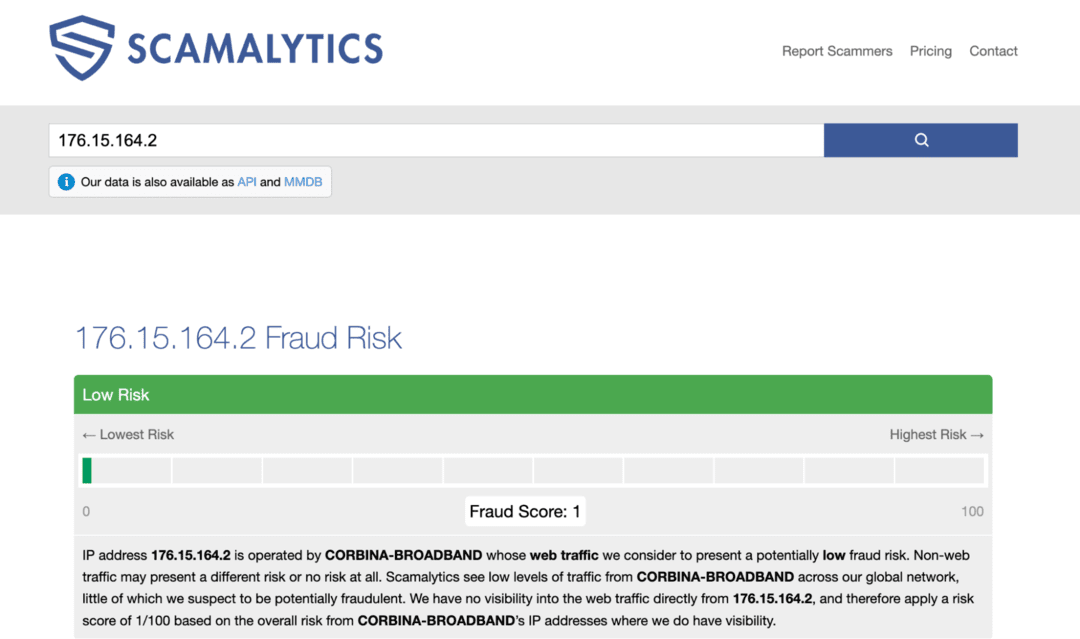Select the Fraud Score: 1 label
Screen dimensions: 1080x639
click(x=525, y=511)
